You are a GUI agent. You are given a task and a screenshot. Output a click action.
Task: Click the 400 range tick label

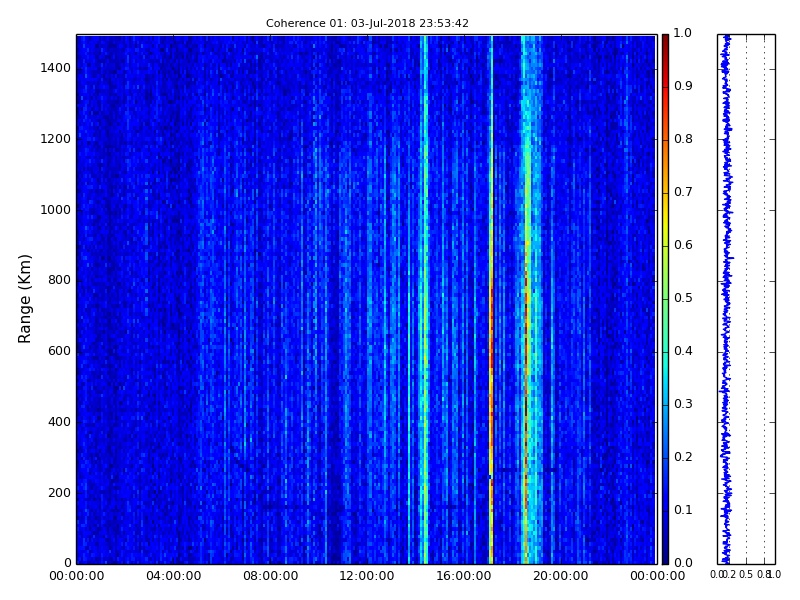[x=60, y=422]
